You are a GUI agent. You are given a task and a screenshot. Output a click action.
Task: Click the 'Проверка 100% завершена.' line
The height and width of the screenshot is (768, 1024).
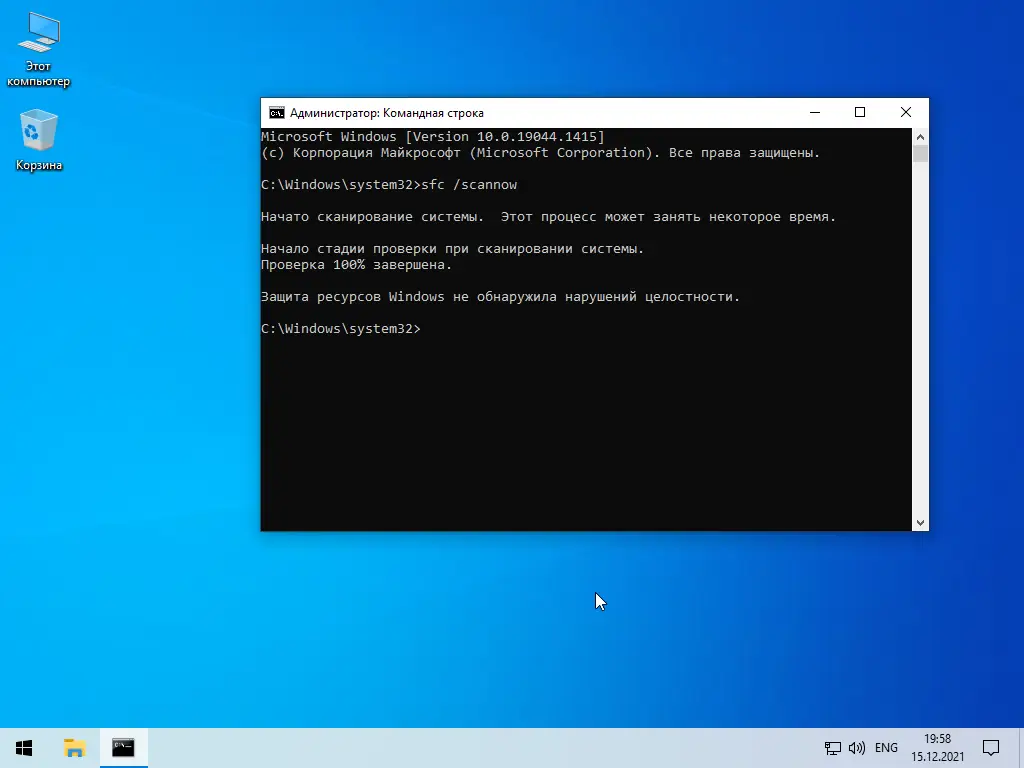[x=357, y=264]
